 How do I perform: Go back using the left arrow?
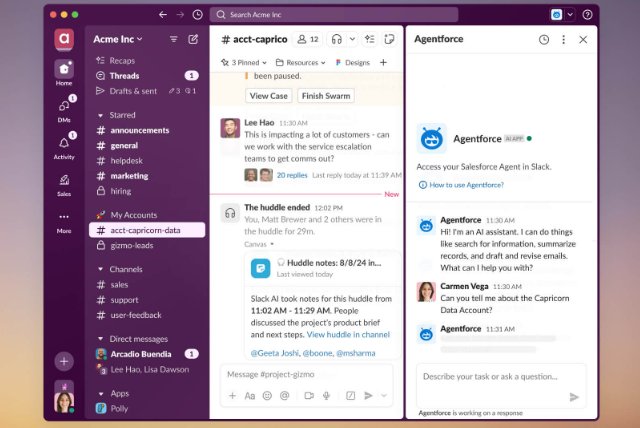[x=163, y=15]
